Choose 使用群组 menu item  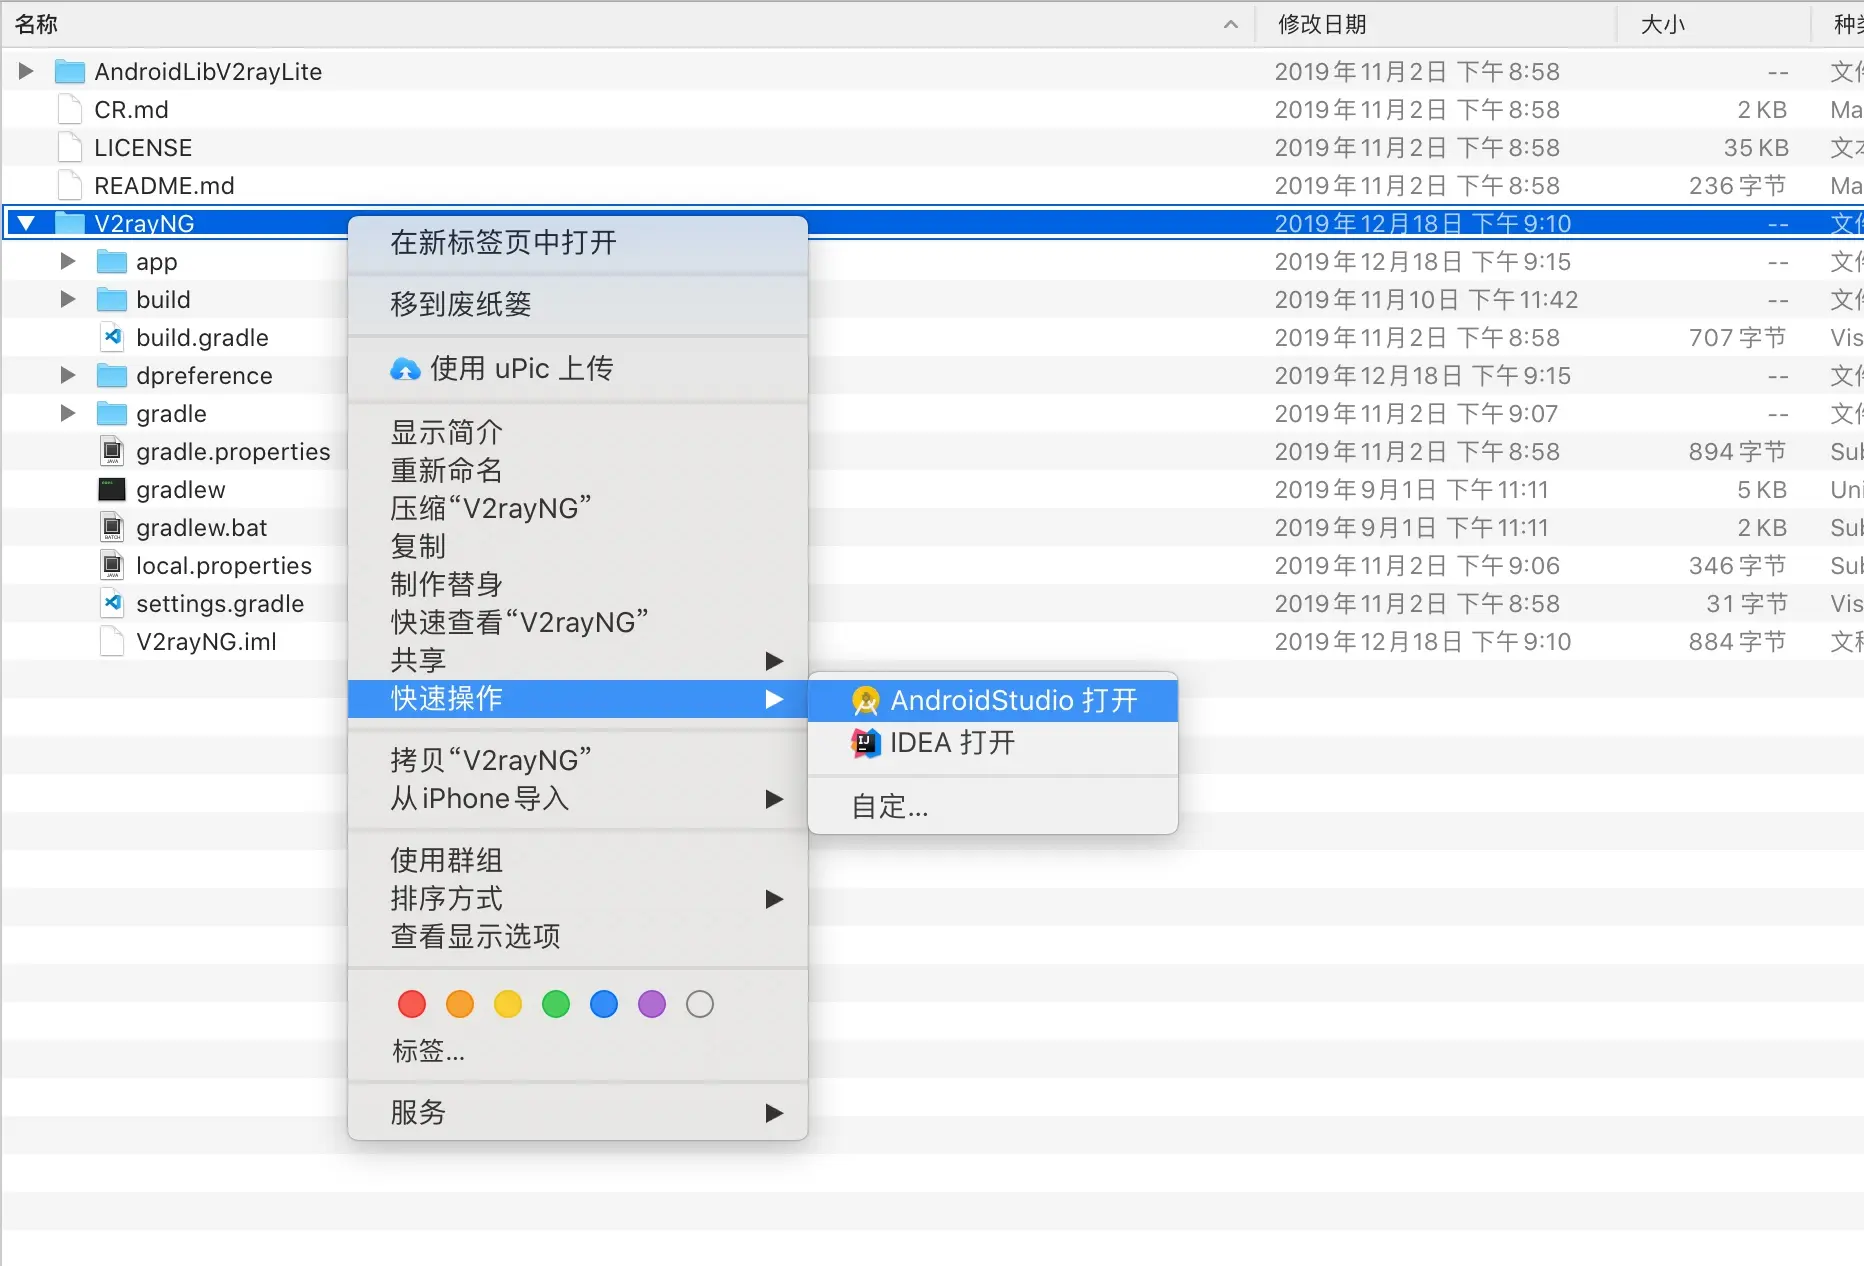coord(578,861)
